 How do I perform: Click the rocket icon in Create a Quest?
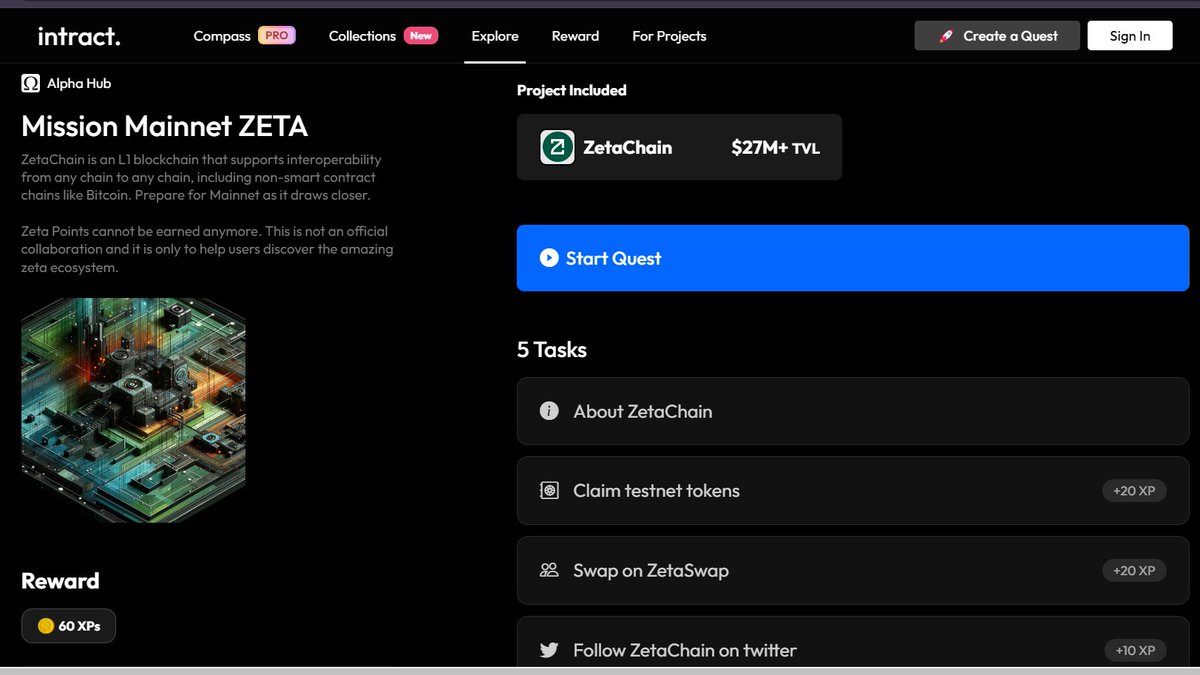click(x=946, y=36)
